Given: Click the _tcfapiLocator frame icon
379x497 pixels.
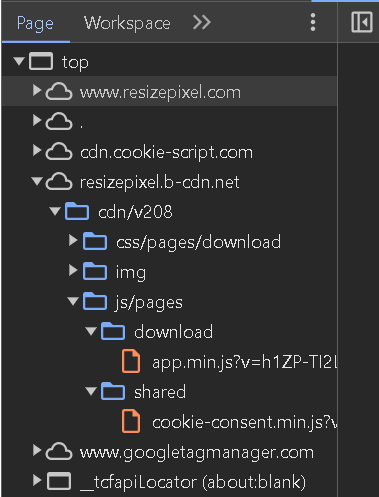Looking at the screenshot, I should 59,481.
